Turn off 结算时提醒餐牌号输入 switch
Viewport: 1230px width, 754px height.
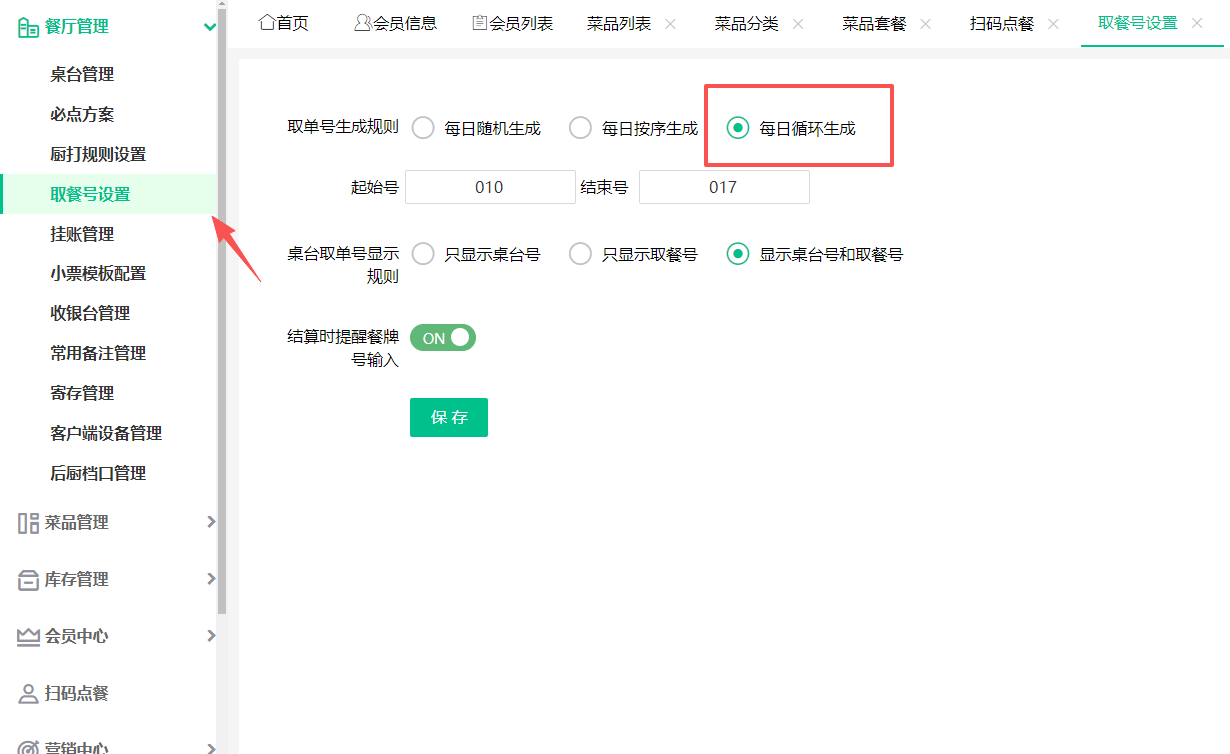click(443, 338)
